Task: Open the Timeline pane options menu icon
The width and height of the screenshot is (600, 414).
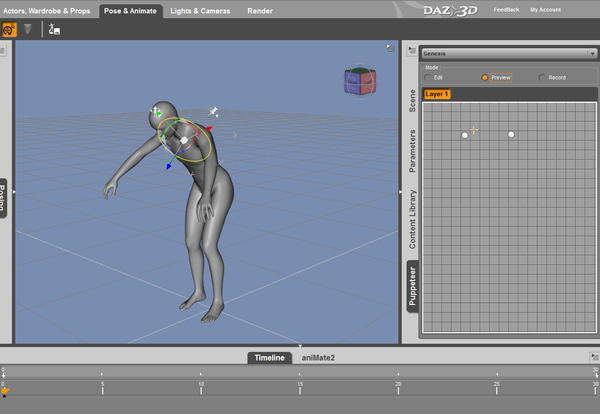Action: coord(594,357)
